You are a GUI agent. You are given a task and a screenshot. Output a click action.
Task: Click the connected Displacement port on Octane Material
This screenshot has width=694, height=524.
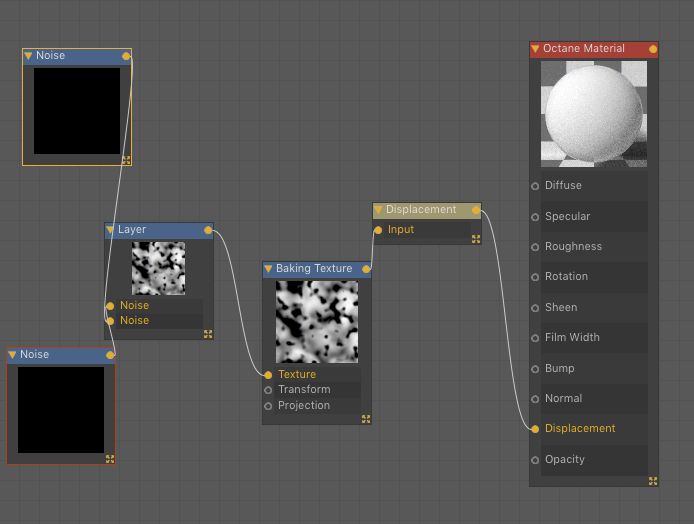(535, 429)
